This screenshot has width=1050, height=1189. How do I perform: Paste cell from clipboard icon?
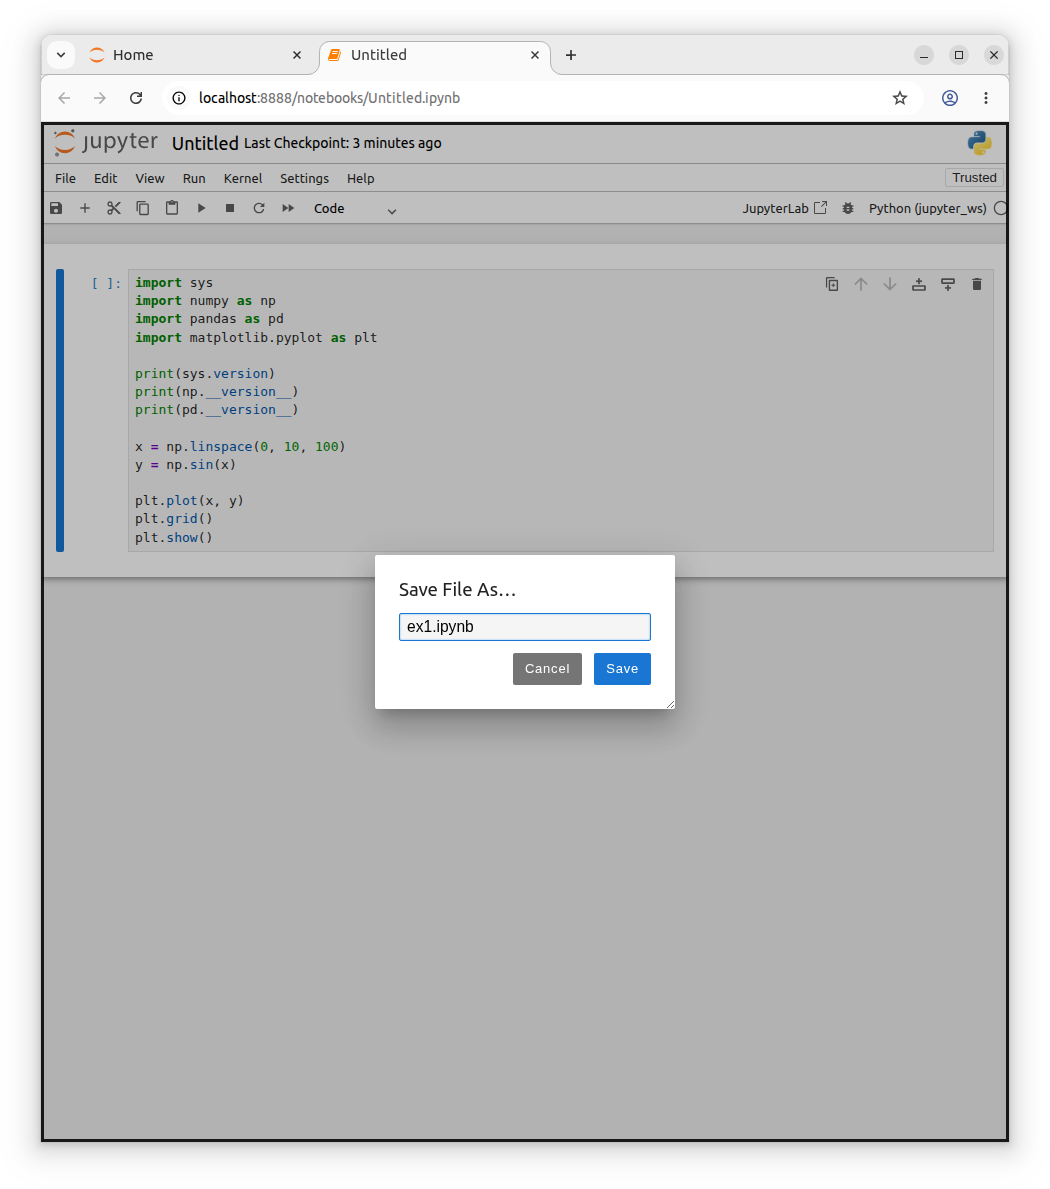click(x=172, y=208)
